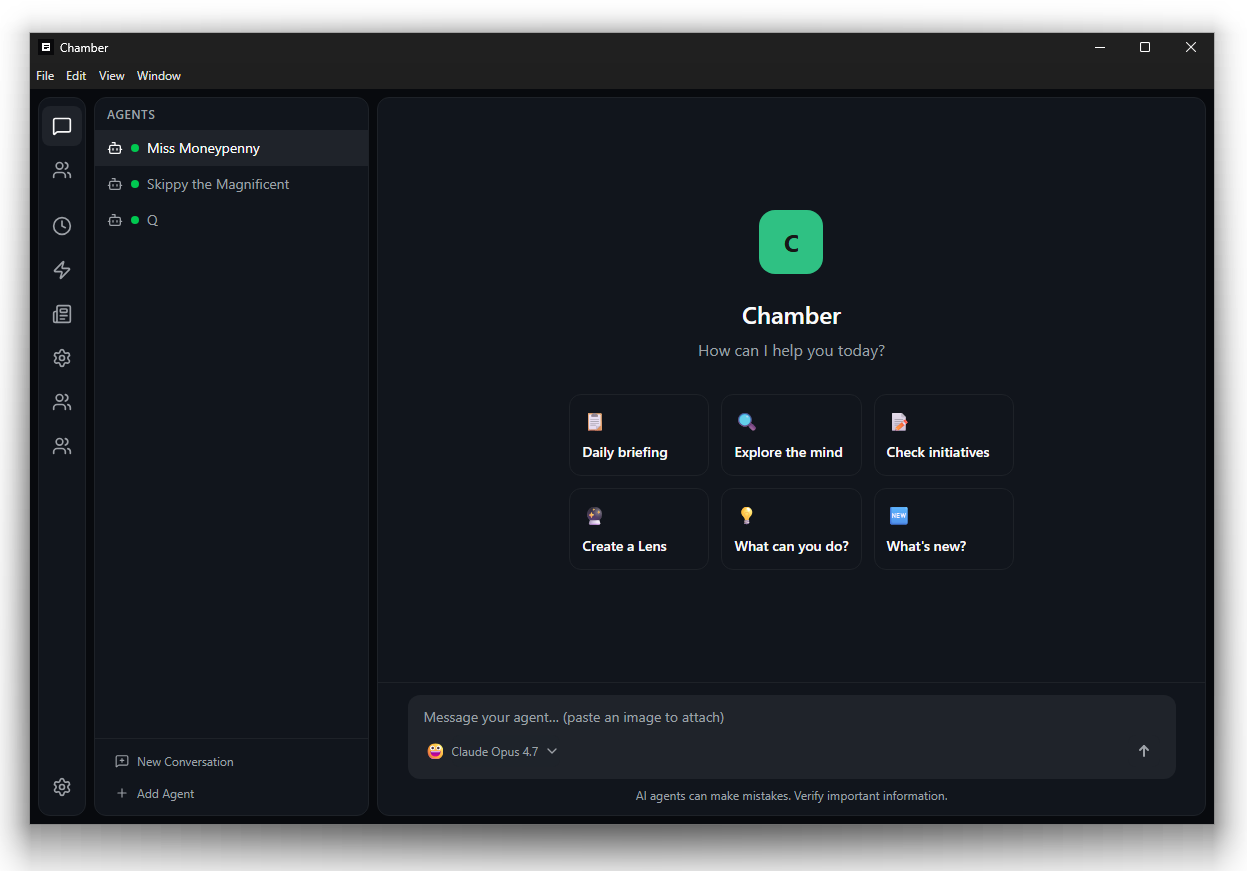Open the Window menu
Image resolution: width=1247 pixels, height=871 pixels.
159,76
